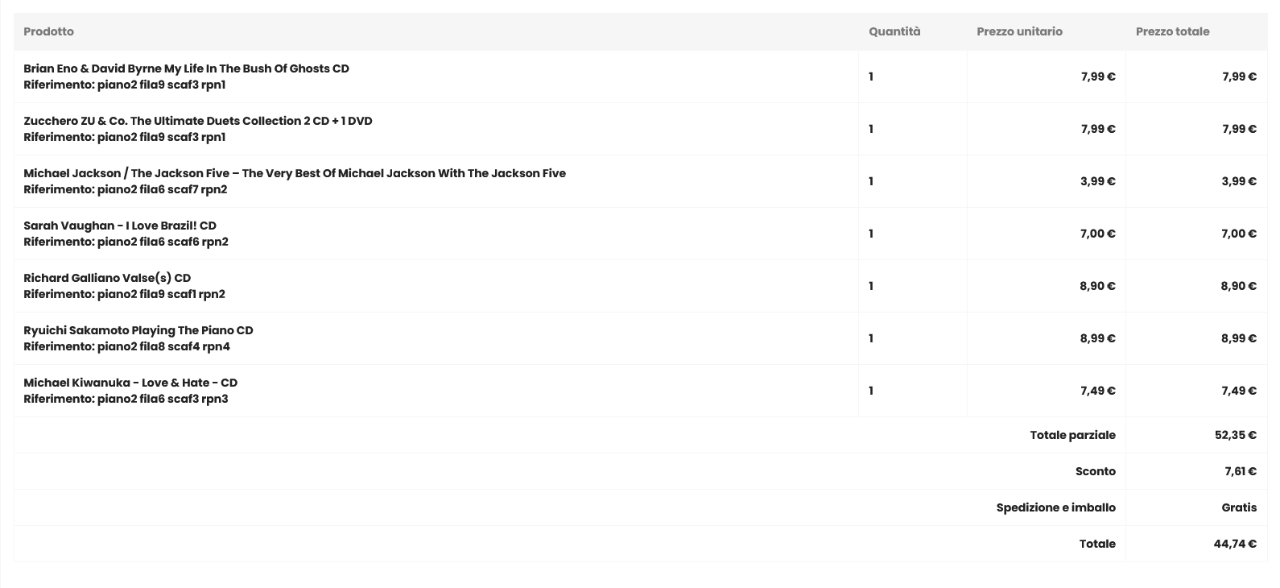The image size is (1280, 588).
Task: Click the order total 44,74 €
Action: (1236, 544)
